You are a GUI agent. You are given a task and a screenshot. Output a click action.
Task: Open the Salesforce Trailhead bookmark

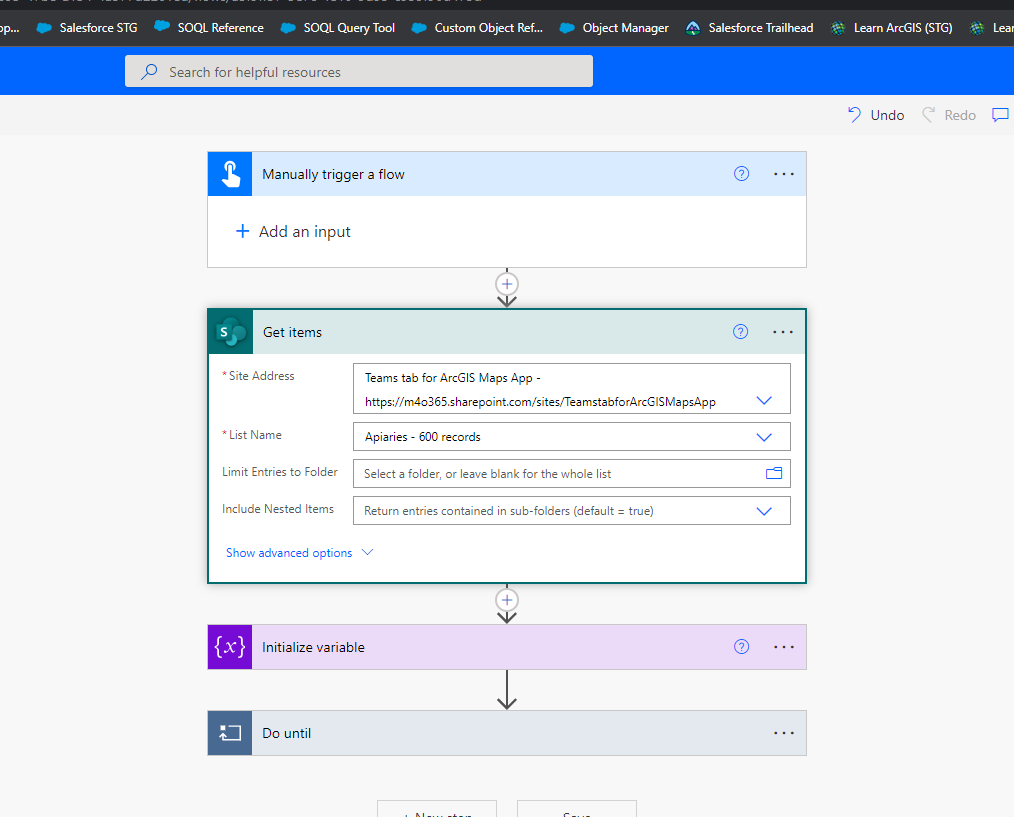click(750, 28)
